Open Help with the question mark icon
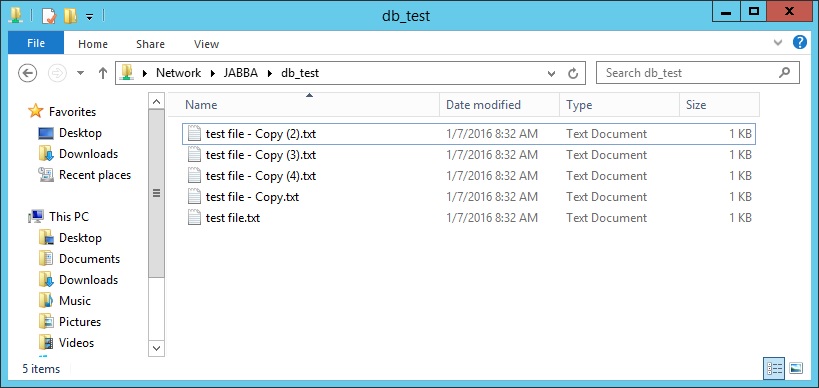The image size is (819, 388). click(800, 42)
